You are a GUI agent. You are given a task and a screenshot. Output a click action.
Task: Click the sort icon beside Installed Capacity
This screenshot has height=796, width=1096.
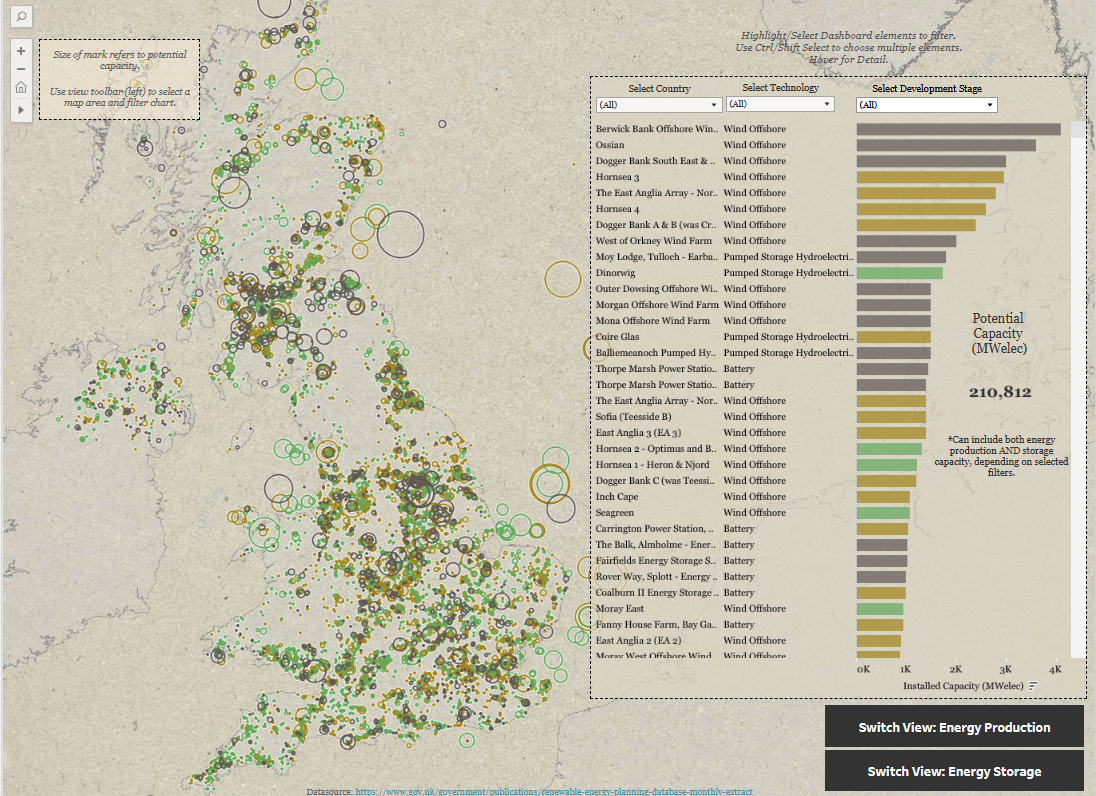pyautogui.click(x=1033, y=686)
